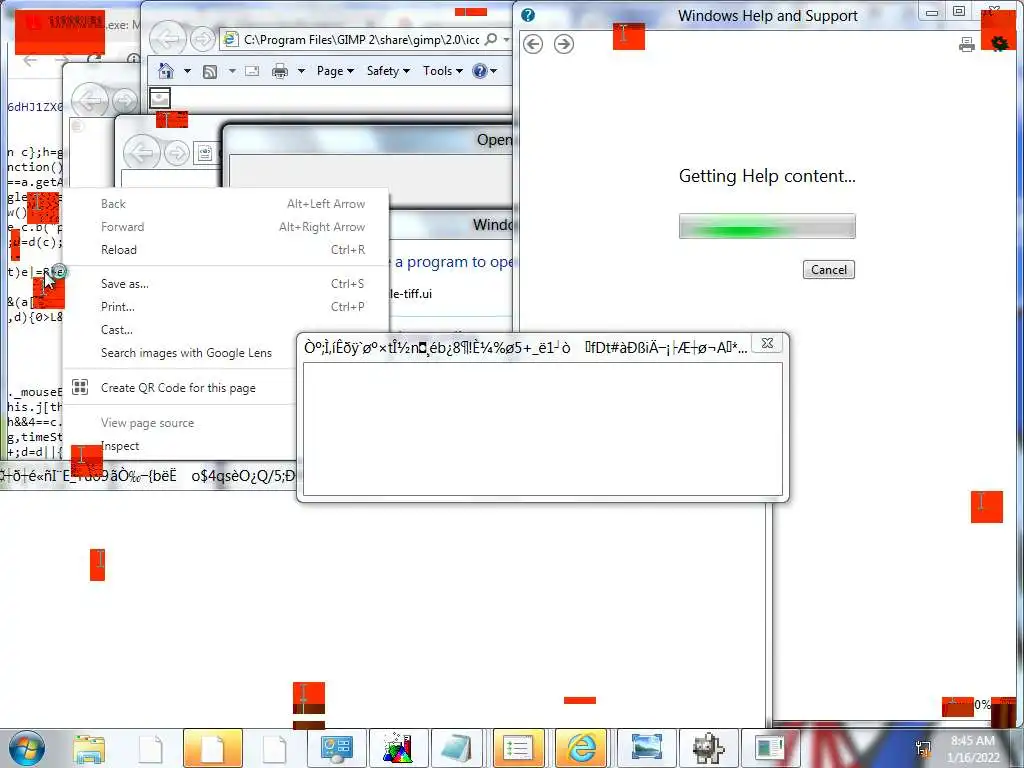Minimize the Windows Help and Support window

pos(932,12)
